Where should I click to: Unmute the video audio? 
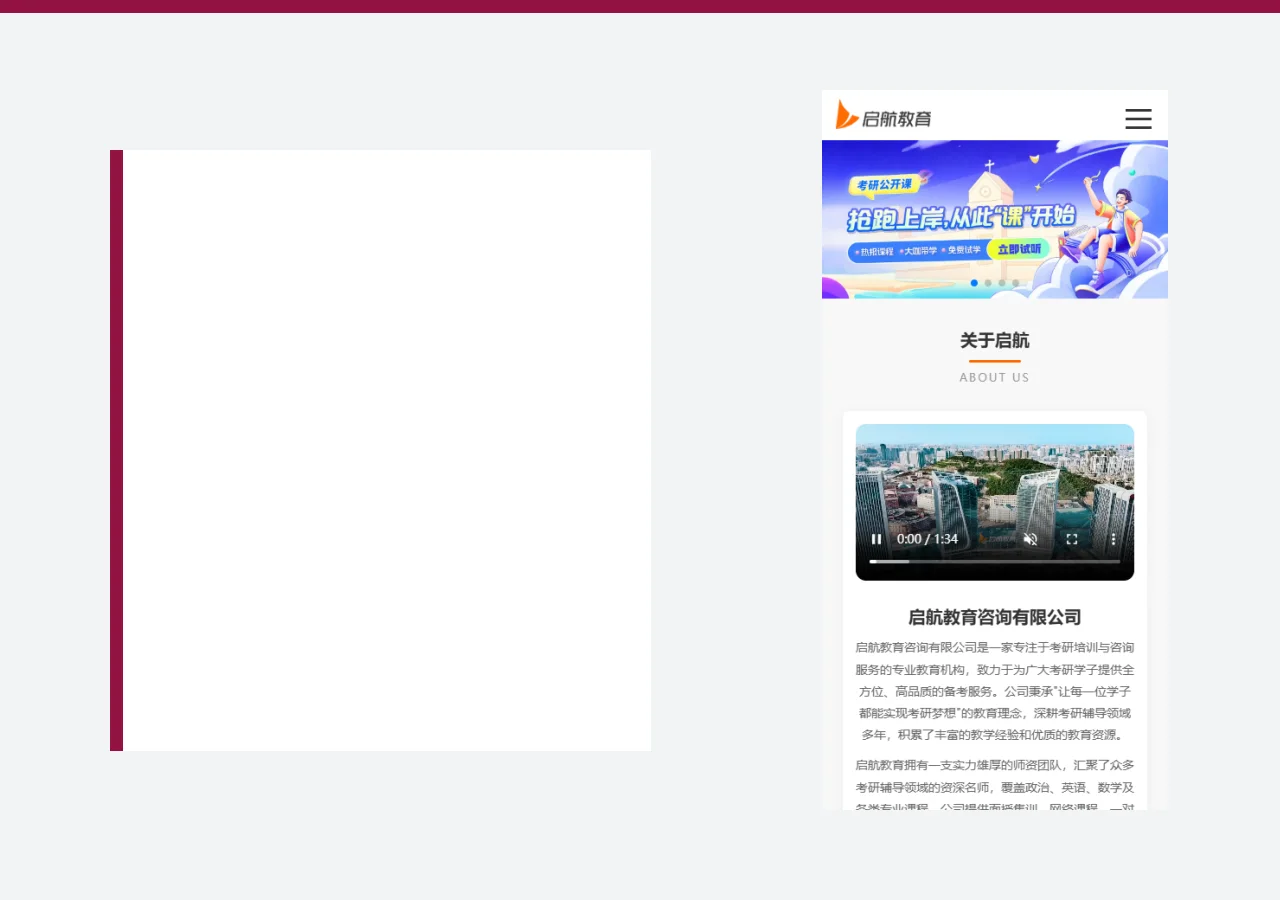pyautogui.click(x=1031, y=539)
